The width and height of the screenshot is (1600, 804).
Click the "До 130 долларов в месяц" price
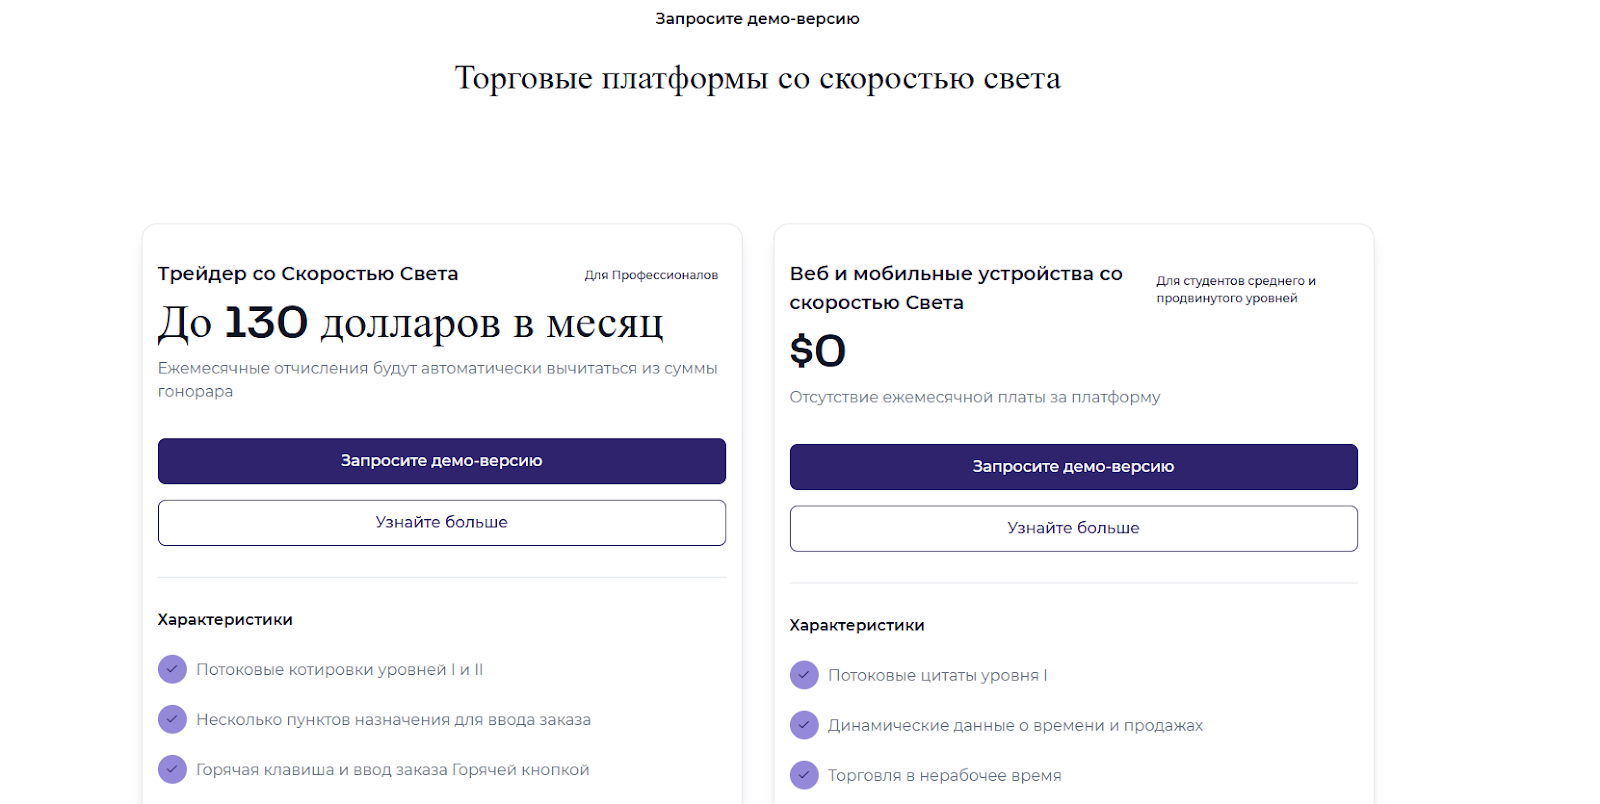click(x=410, y=323)
